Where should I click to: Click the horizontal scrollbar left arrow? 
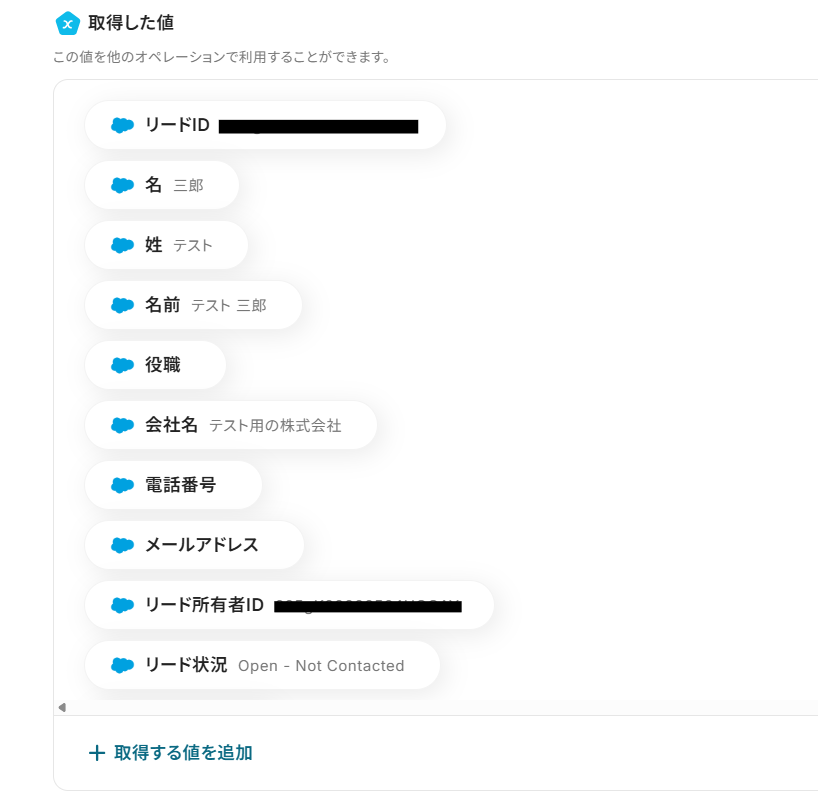[62, 708]
